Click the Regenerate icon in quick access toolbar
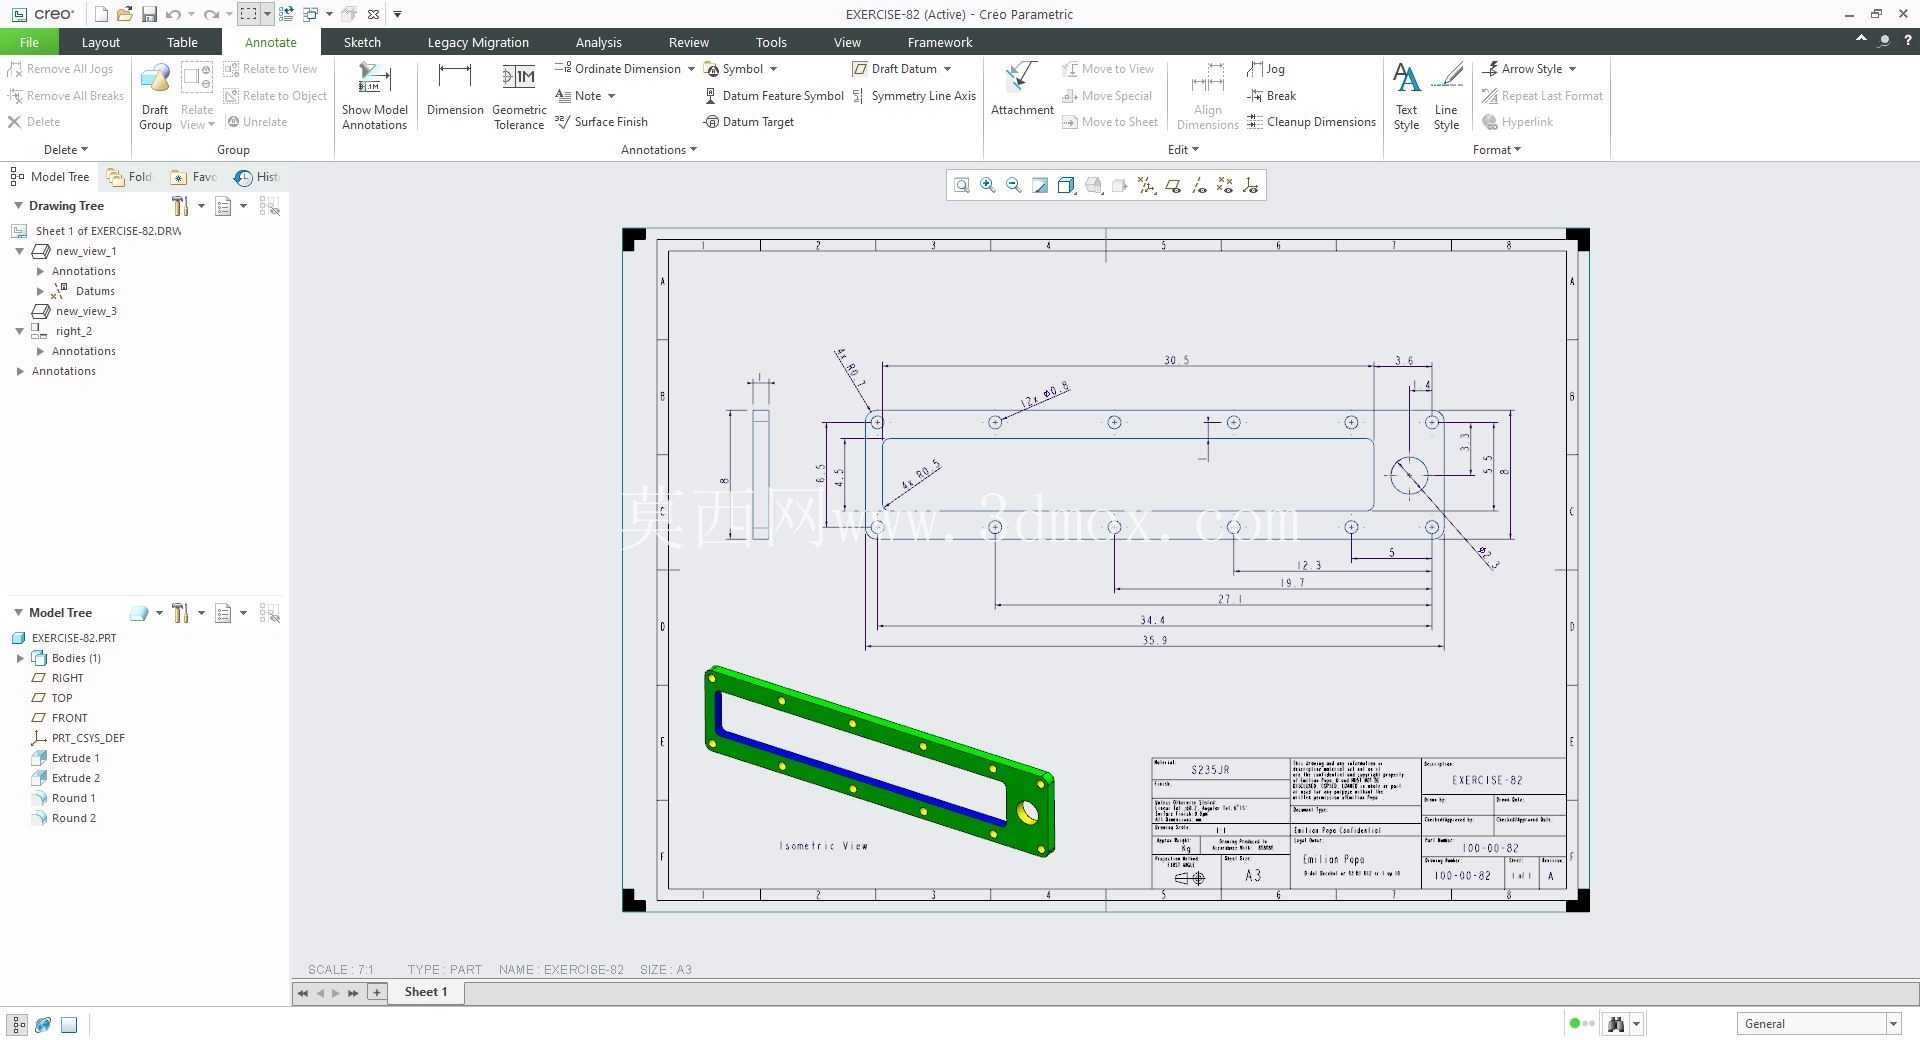This screenshot has width=1920, height=1040. (286, 14)
